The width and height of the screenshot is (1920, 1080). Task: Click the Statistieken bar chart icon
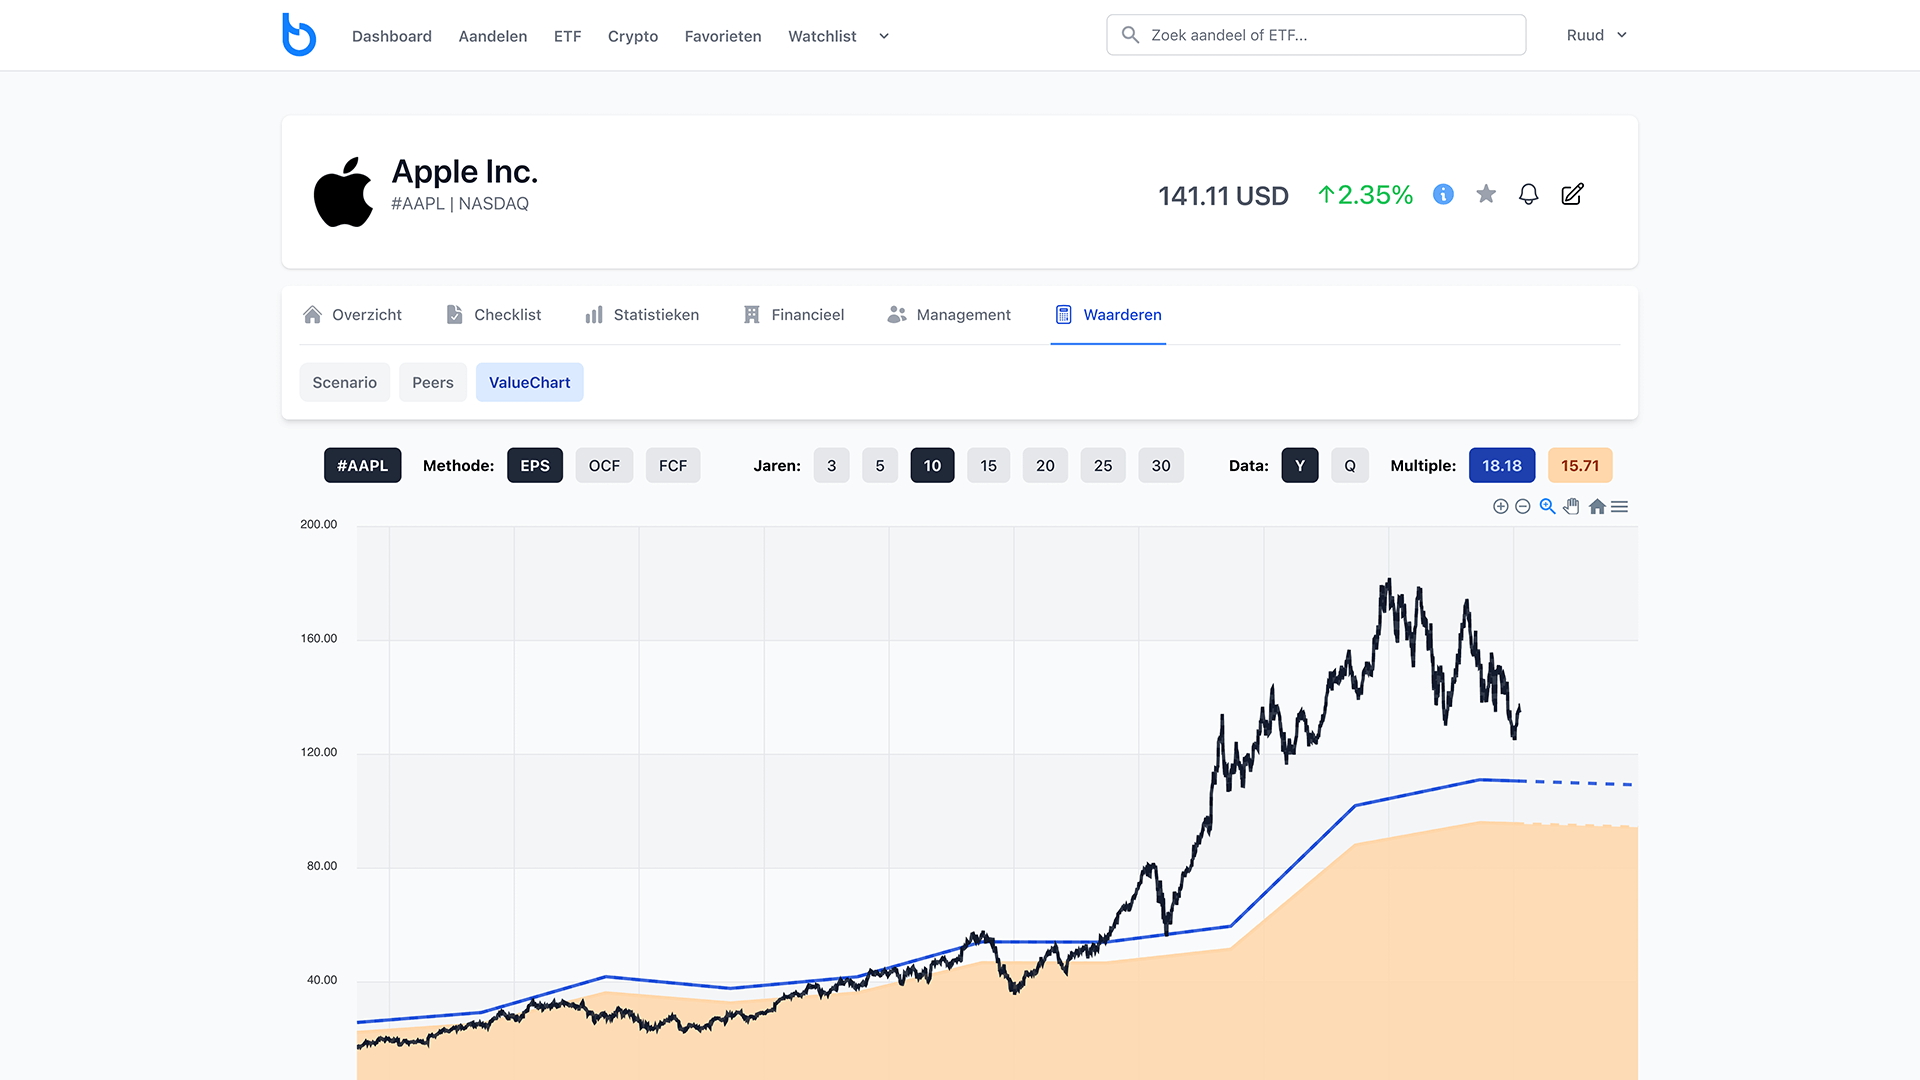tap(594, 315)
